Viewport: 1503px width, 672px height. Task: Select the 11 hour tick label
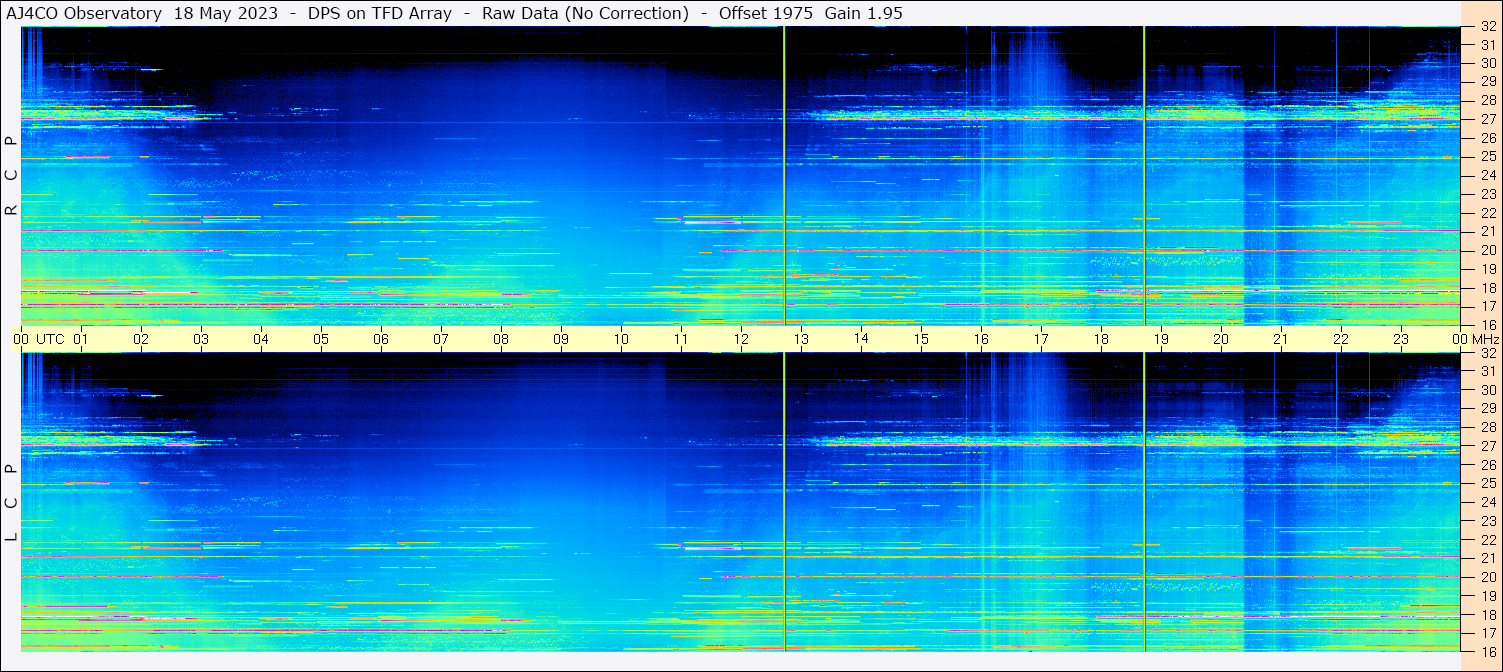(x=681, y=339)
